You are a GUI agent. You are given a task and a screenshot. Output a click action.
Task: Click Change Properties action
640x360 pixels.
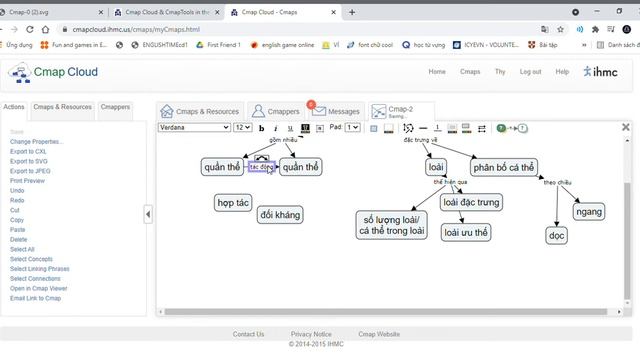coord(36,142)
